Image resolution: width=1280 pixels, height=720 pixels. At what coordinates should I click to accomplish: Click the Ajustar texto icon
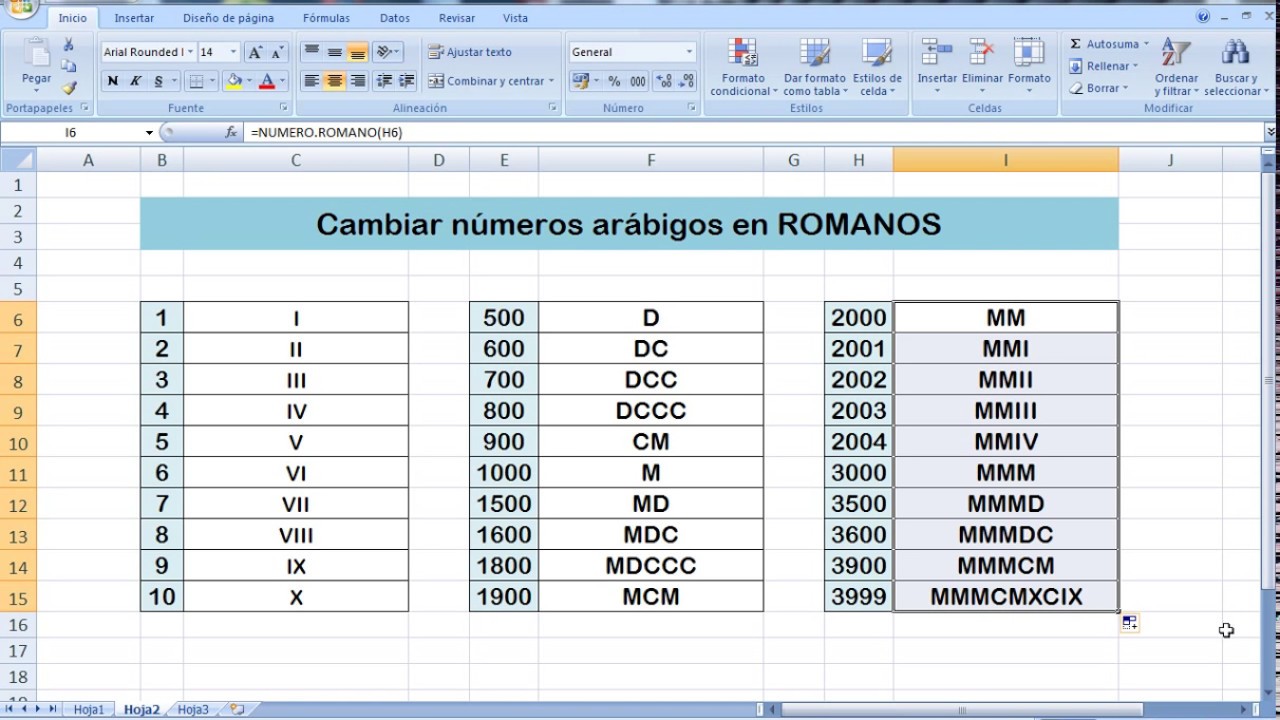coord(436,51)
